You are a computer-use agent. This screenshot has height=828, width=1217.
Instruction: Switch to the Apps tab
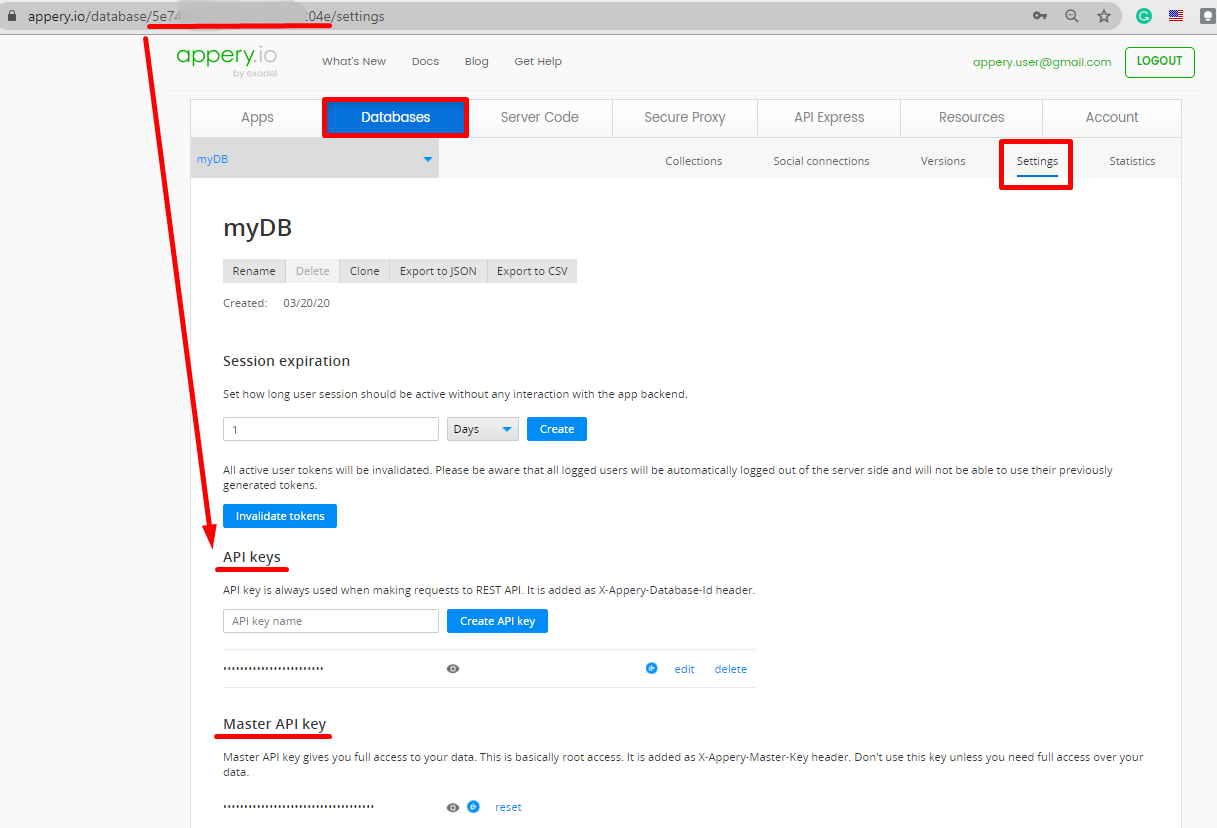click(x=257, y=117)
